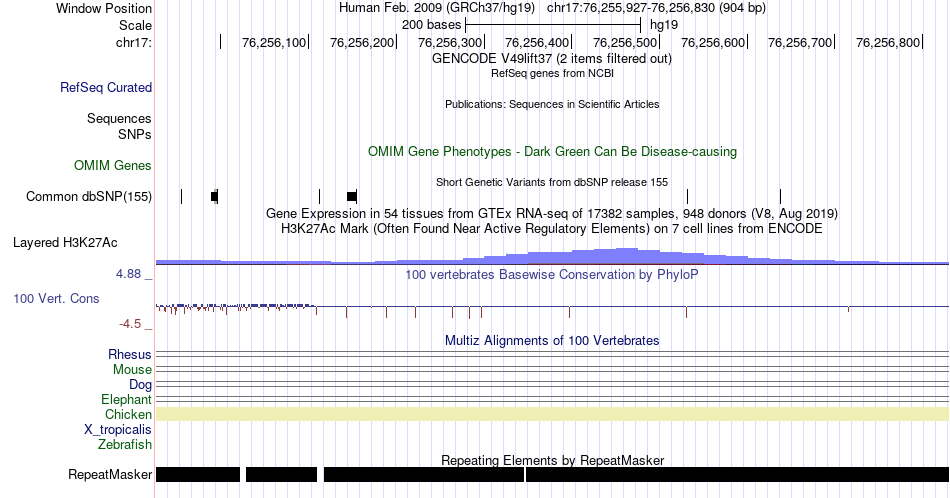Screen dimensions: 950x498
Task: Click thin dbSNP variant tick below 76,256,600 label
Action: pyautogui.click(x=688, y=196)
